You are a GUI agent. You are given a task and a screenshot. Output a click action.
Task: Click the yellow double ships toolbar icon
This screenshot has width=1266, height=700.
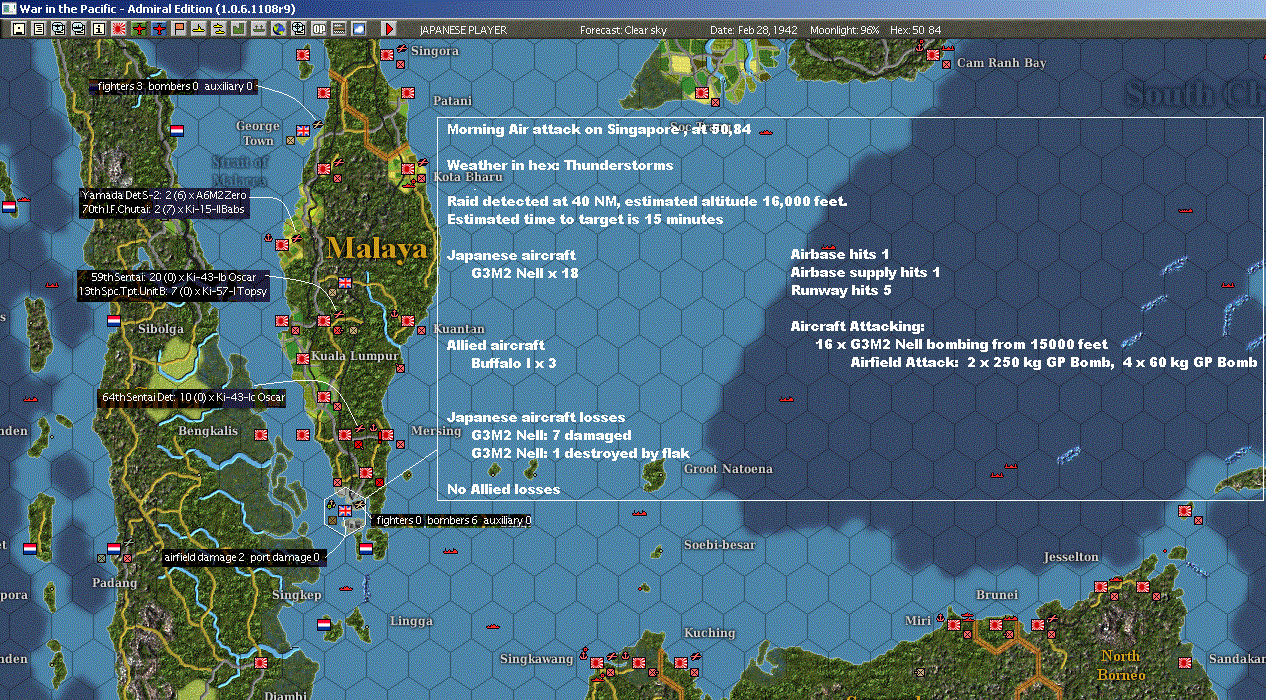(x=218, y=29)
